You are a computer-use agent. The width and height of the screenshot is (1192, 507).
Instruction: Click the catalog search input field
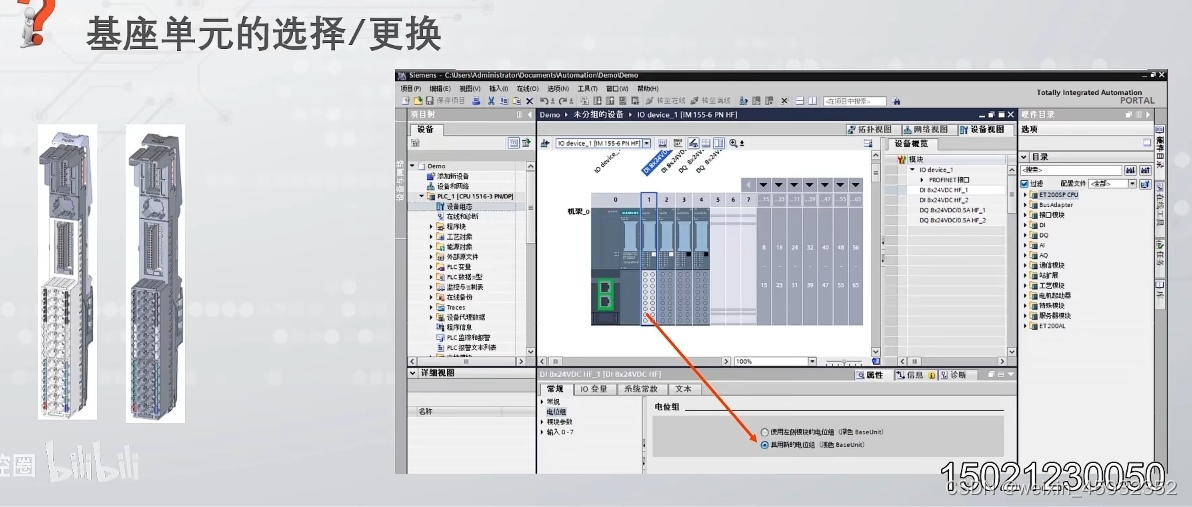click(x=1070, y=170)
